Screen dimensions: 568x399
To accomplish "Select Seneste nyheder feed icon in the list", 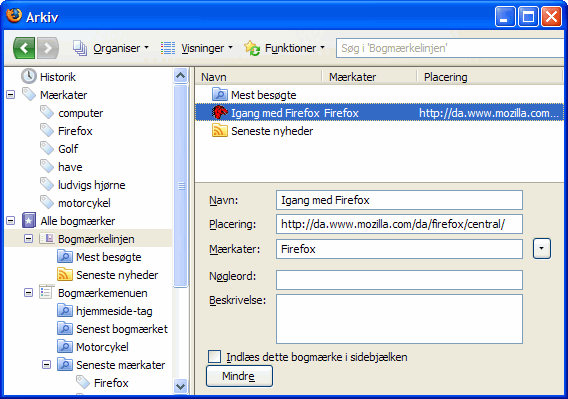I will pos(220,130).
